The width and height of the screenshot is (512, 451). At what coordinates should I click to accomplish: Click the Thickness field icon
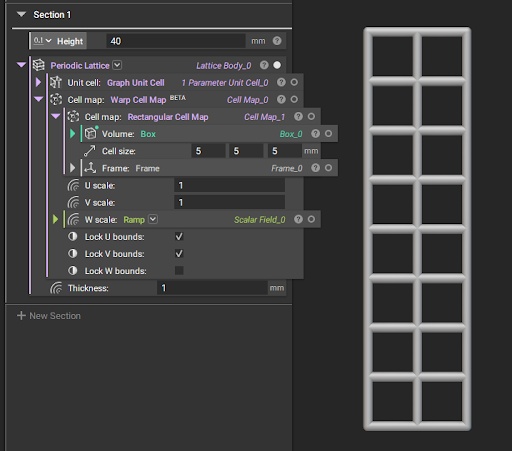pos(56,288)
